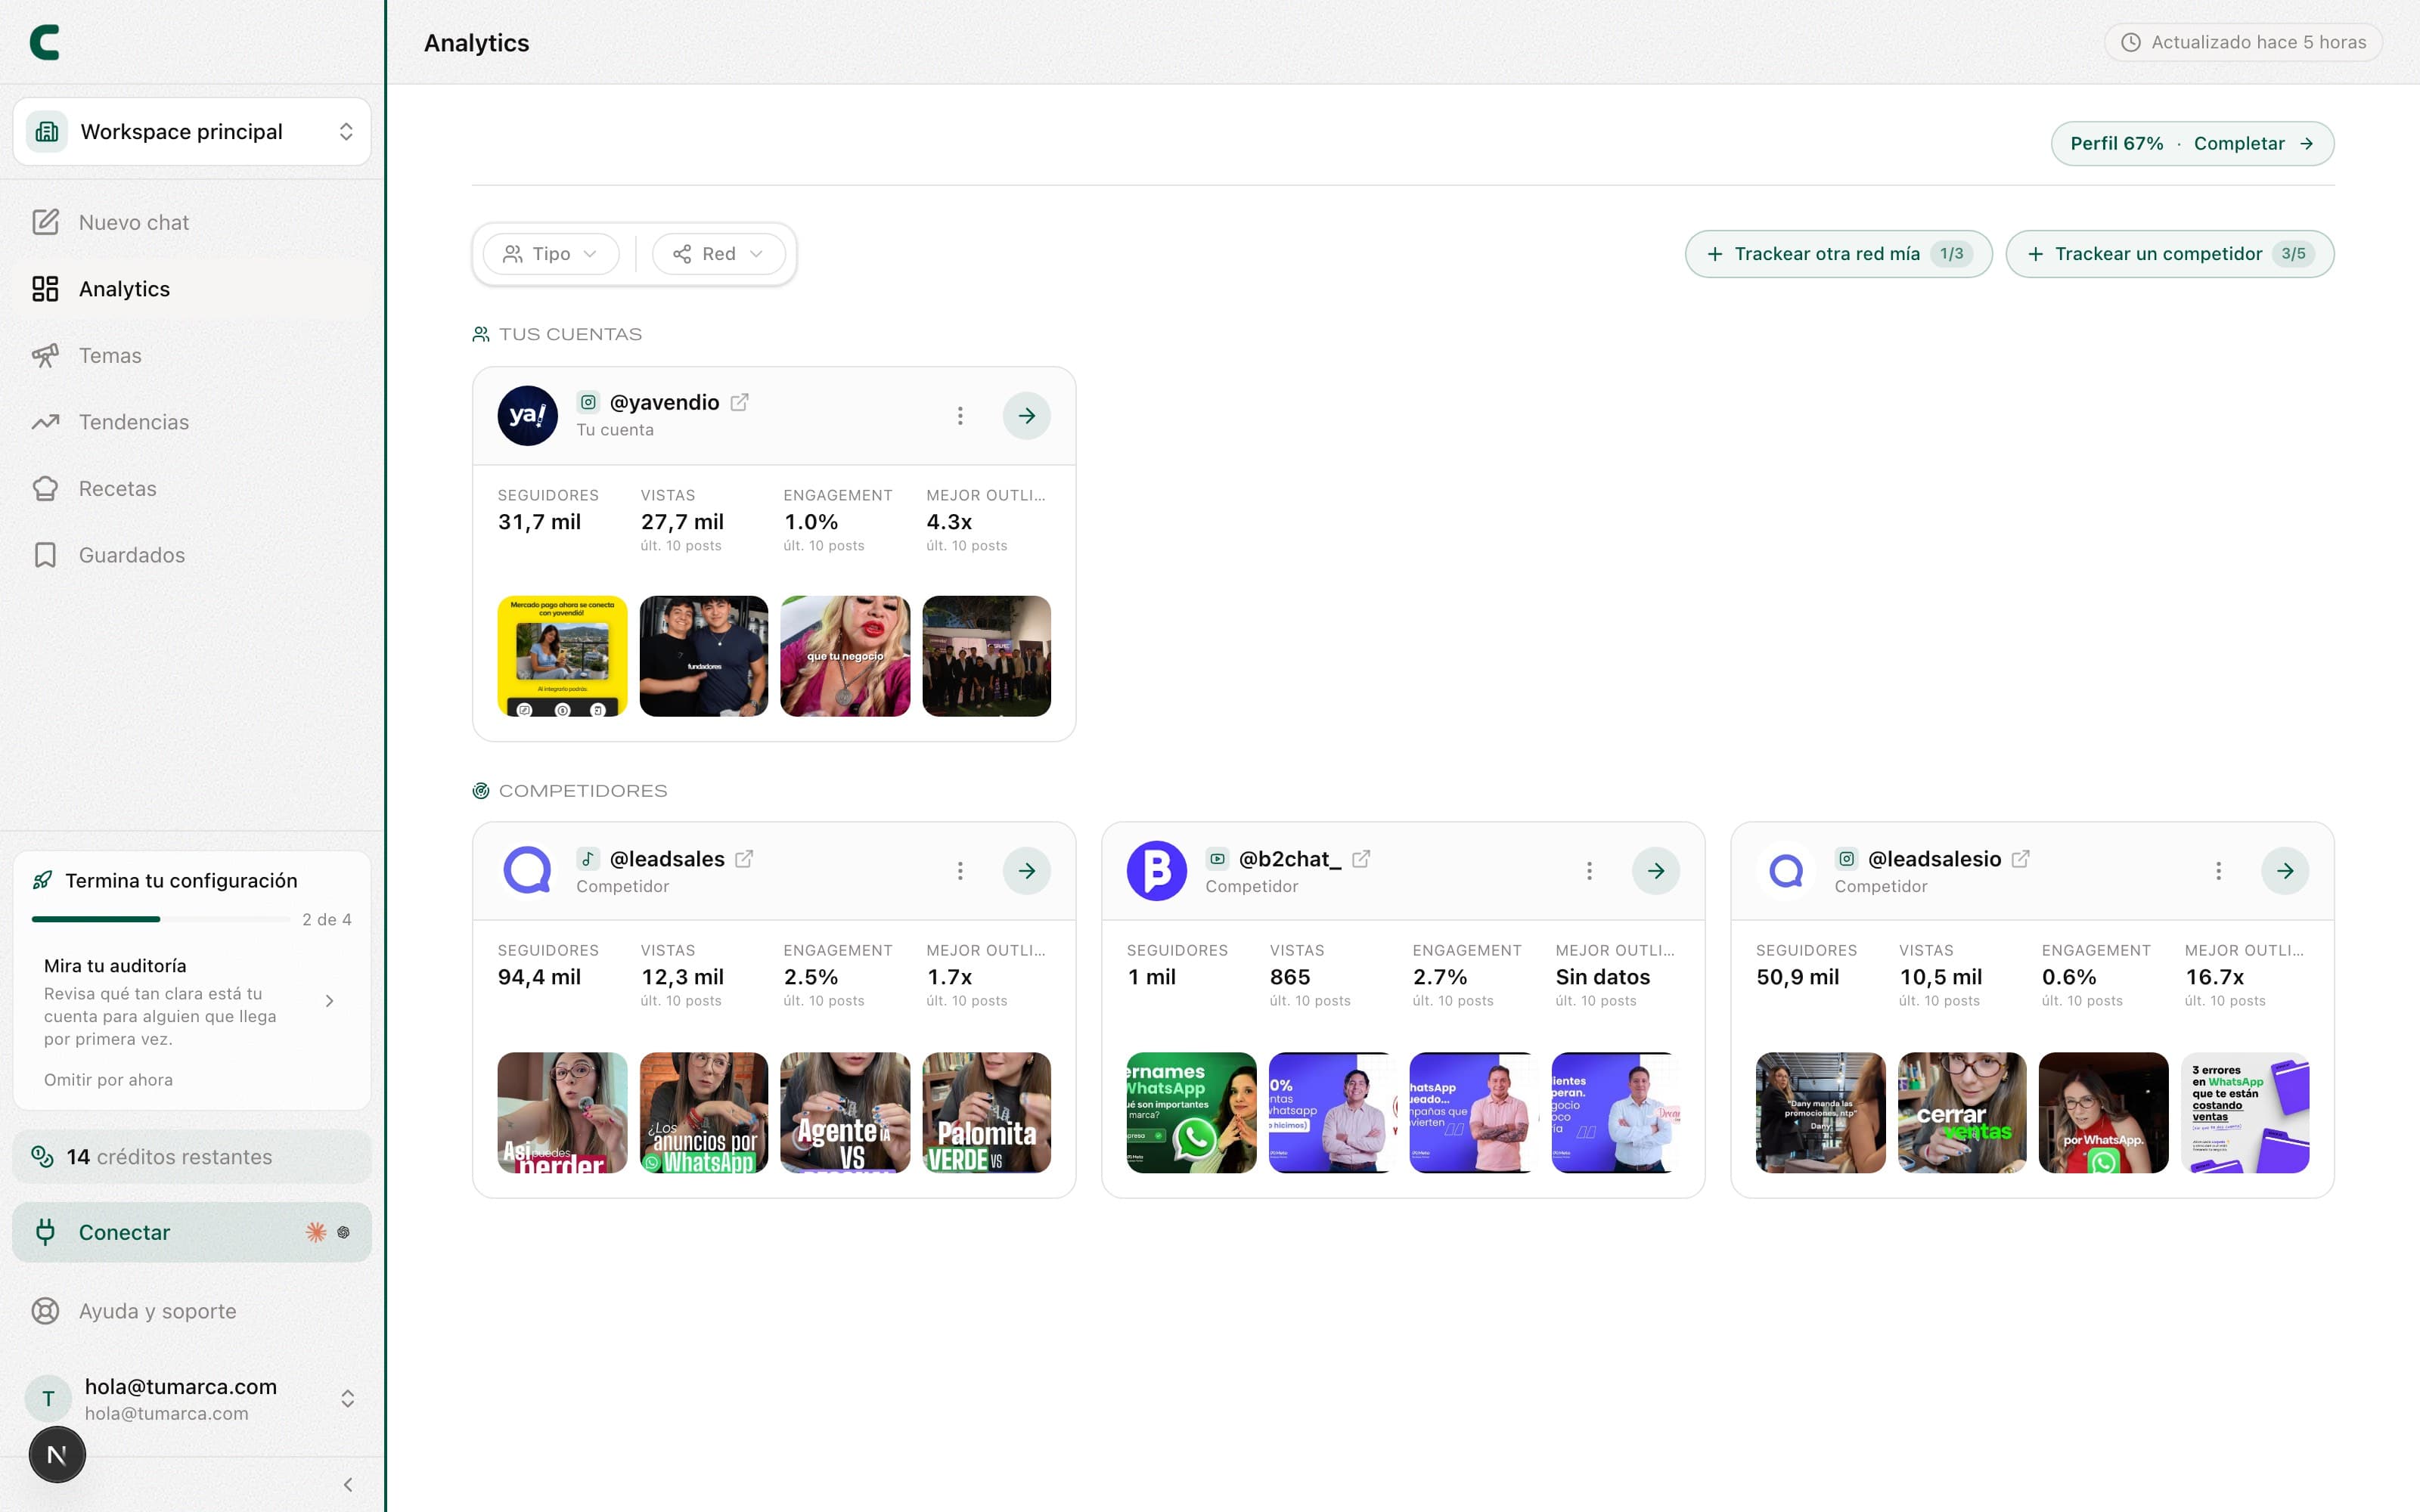Open external link icon next to @b2chat_
Screen dimensions: 2420x1512
pyautogui.click(x=1361, y=859)
